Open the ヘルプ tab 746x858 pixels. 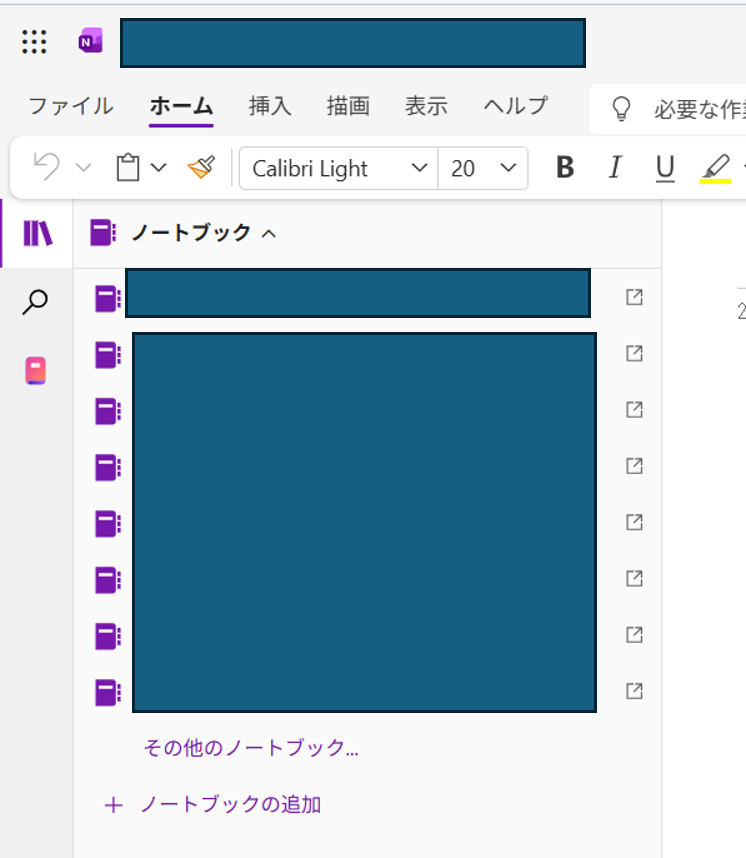[x=516, y=106]
